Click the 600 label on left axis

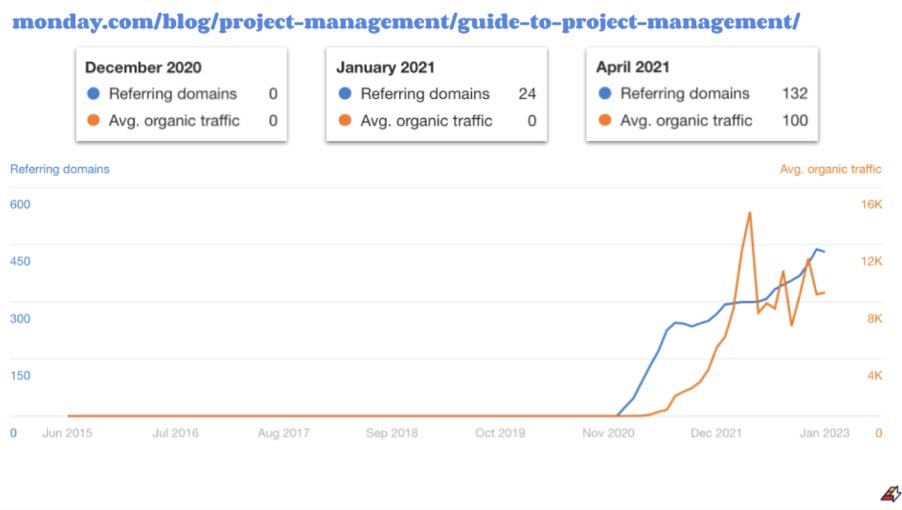point(20,204)
